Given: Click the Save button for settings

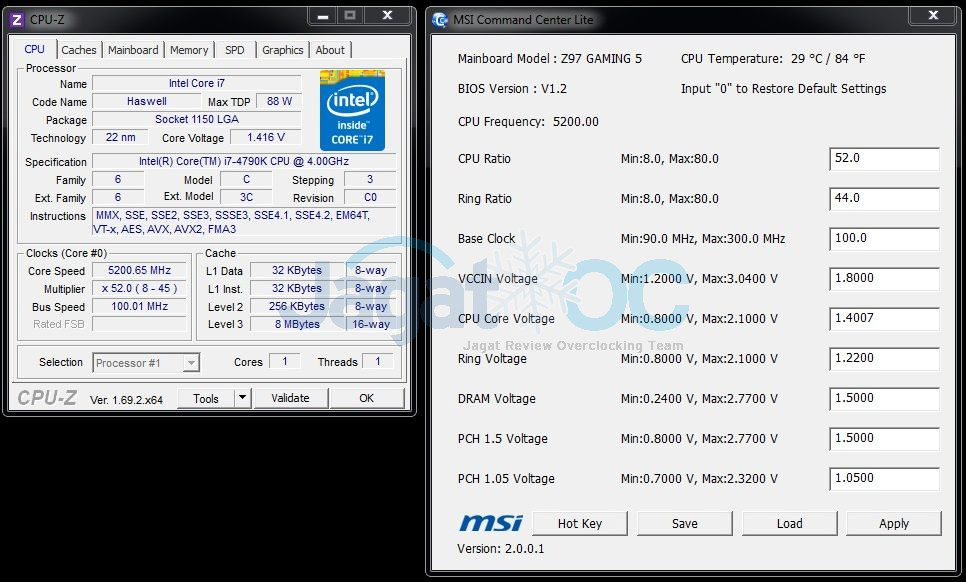Looking at the screenshot, I should (685, 523).
